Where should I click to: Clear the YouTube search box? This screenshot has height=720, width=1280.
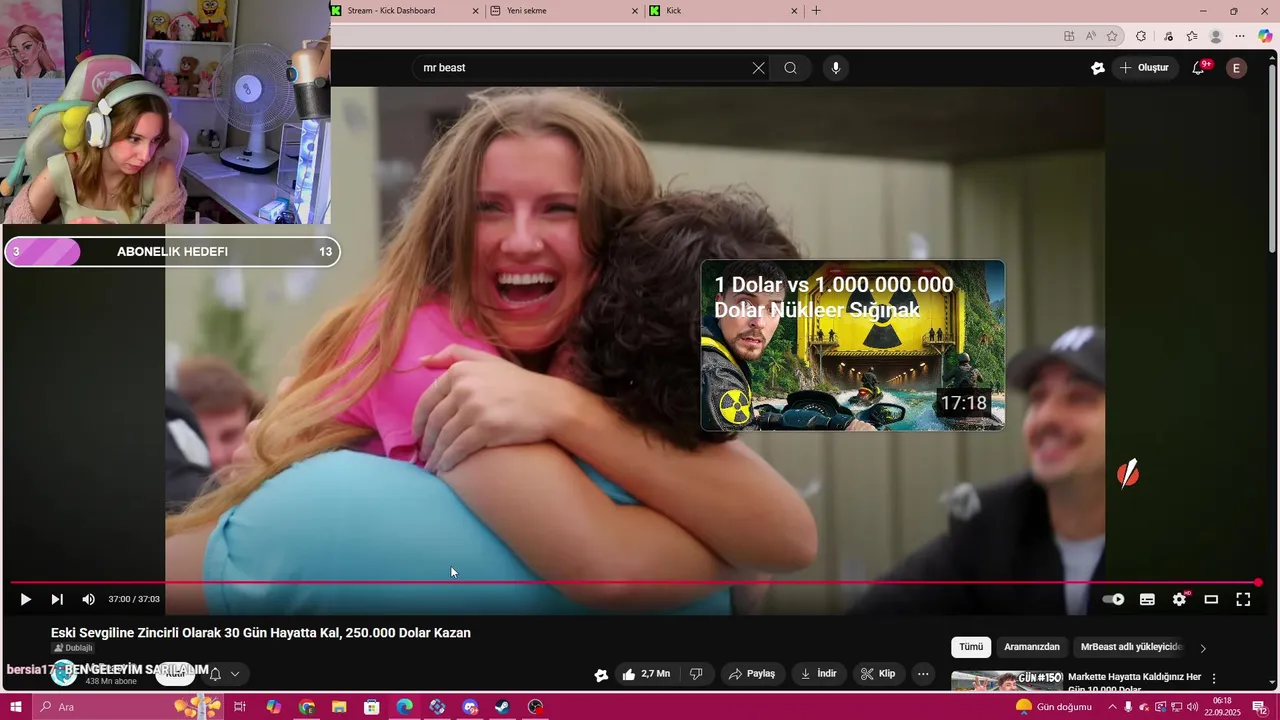[758, 68]
